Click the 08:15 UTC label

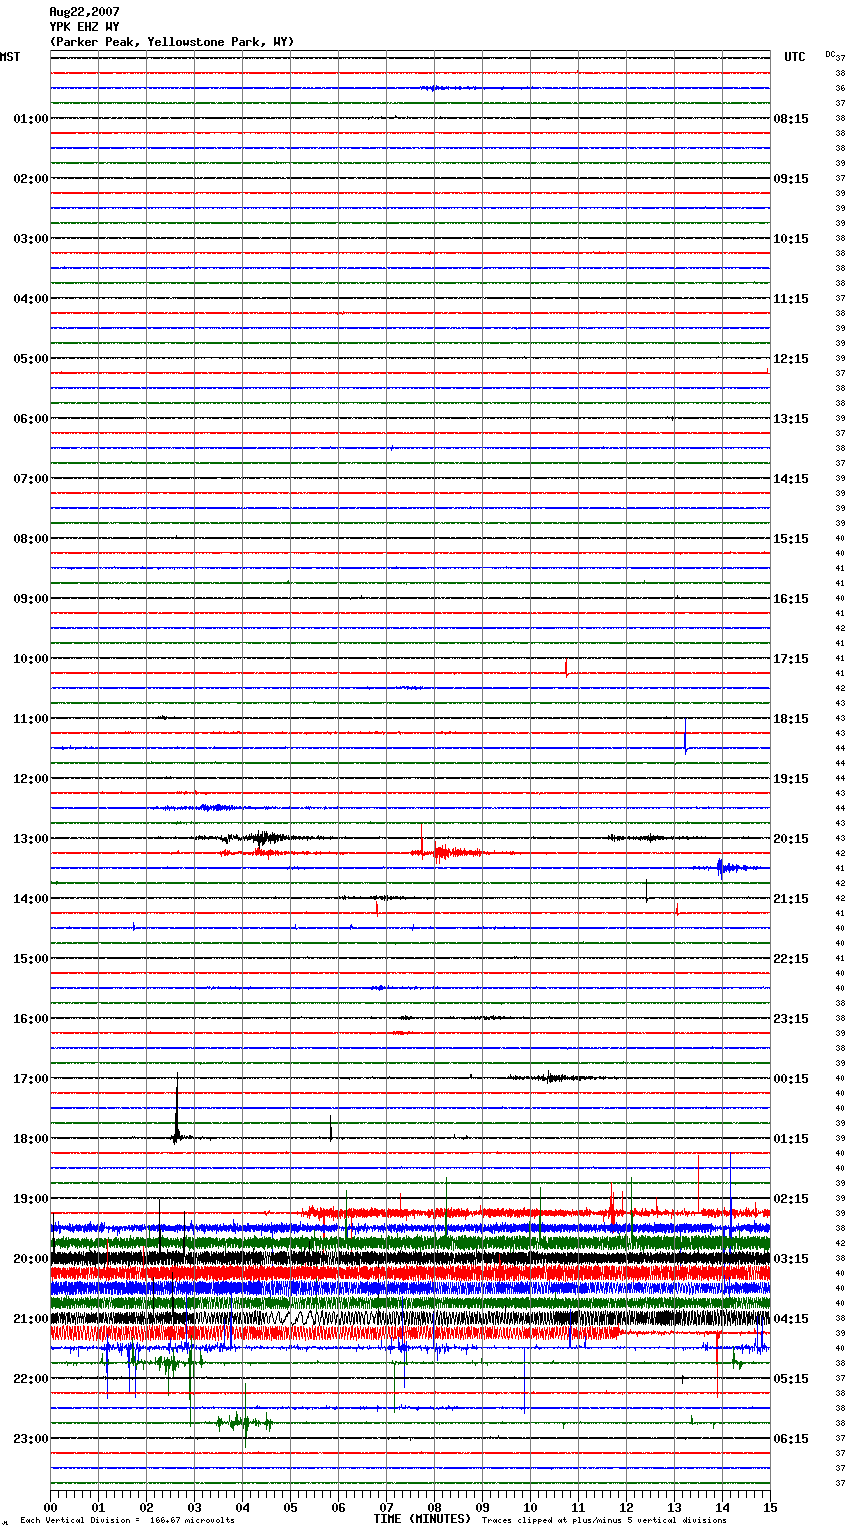(791, 119)
